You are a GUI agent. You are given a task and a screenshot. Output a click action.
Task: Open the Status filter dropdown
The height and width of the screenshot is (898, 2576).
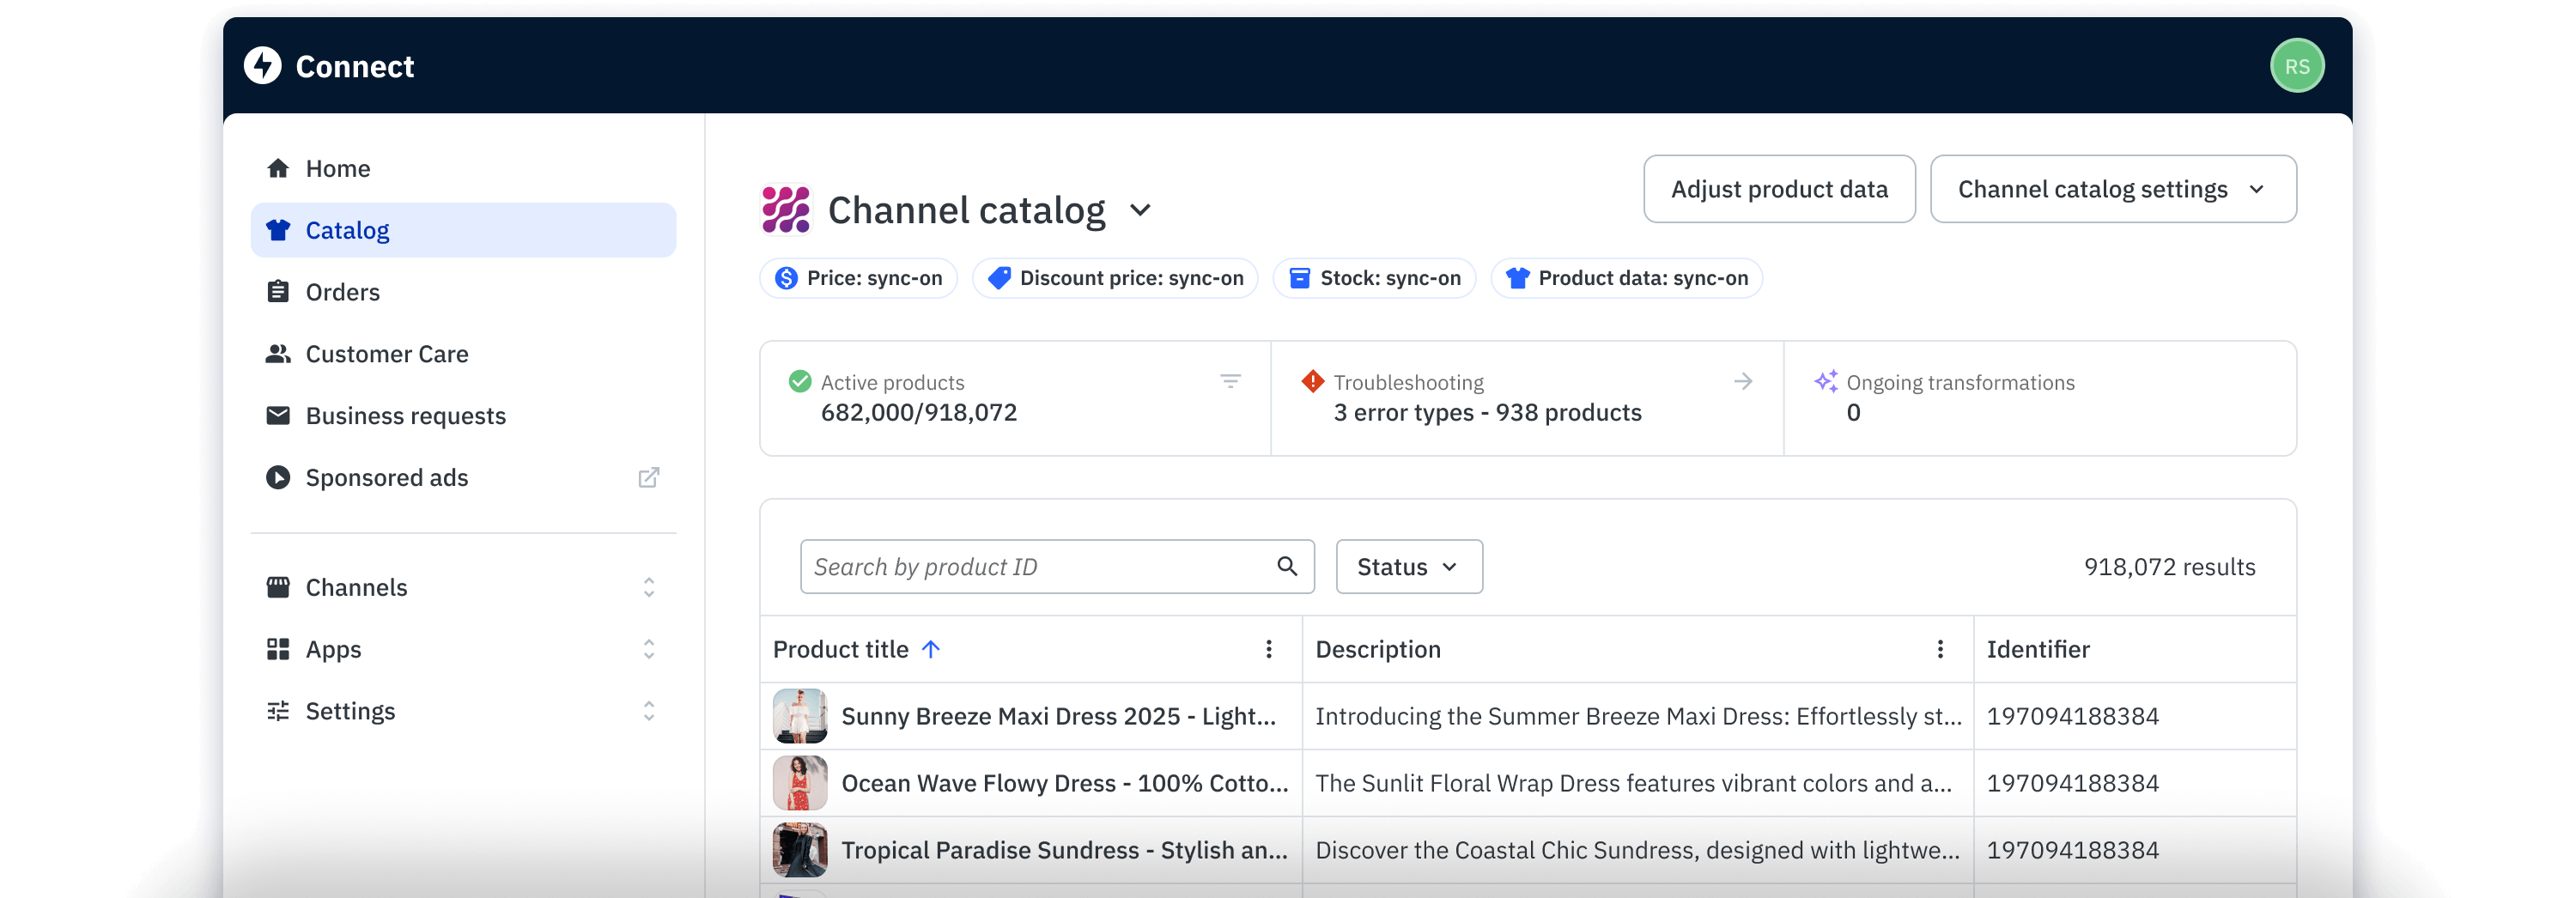(x=1408, y=567)
